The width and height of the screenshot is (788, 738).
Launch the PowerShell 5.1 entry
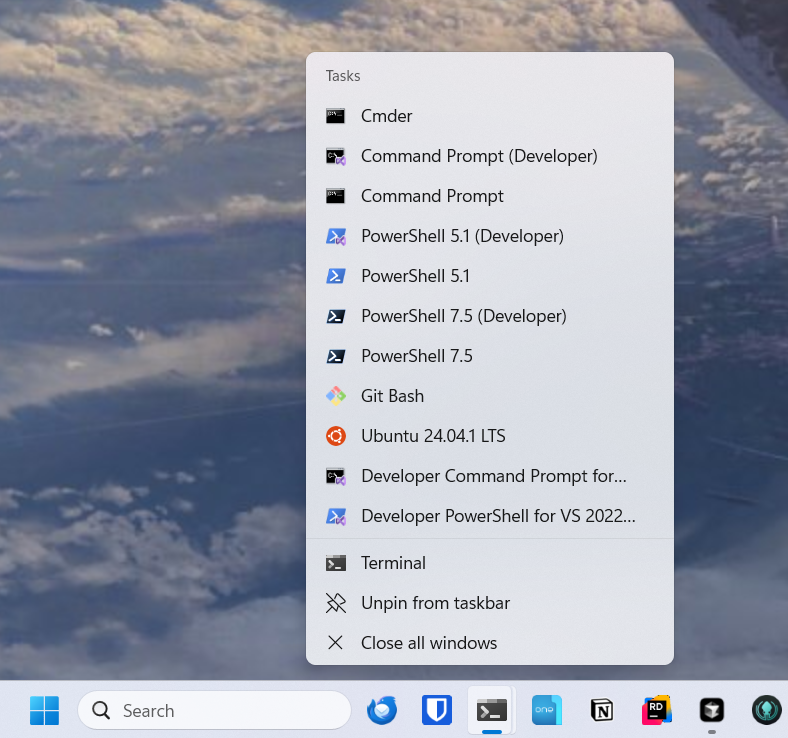click(489, 276)
